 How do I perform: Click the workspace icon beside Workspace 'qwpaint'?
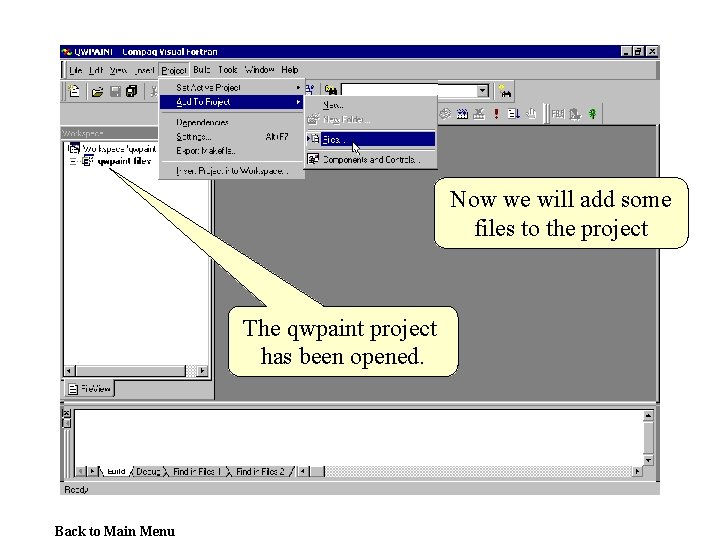click(x=73, y=148)
